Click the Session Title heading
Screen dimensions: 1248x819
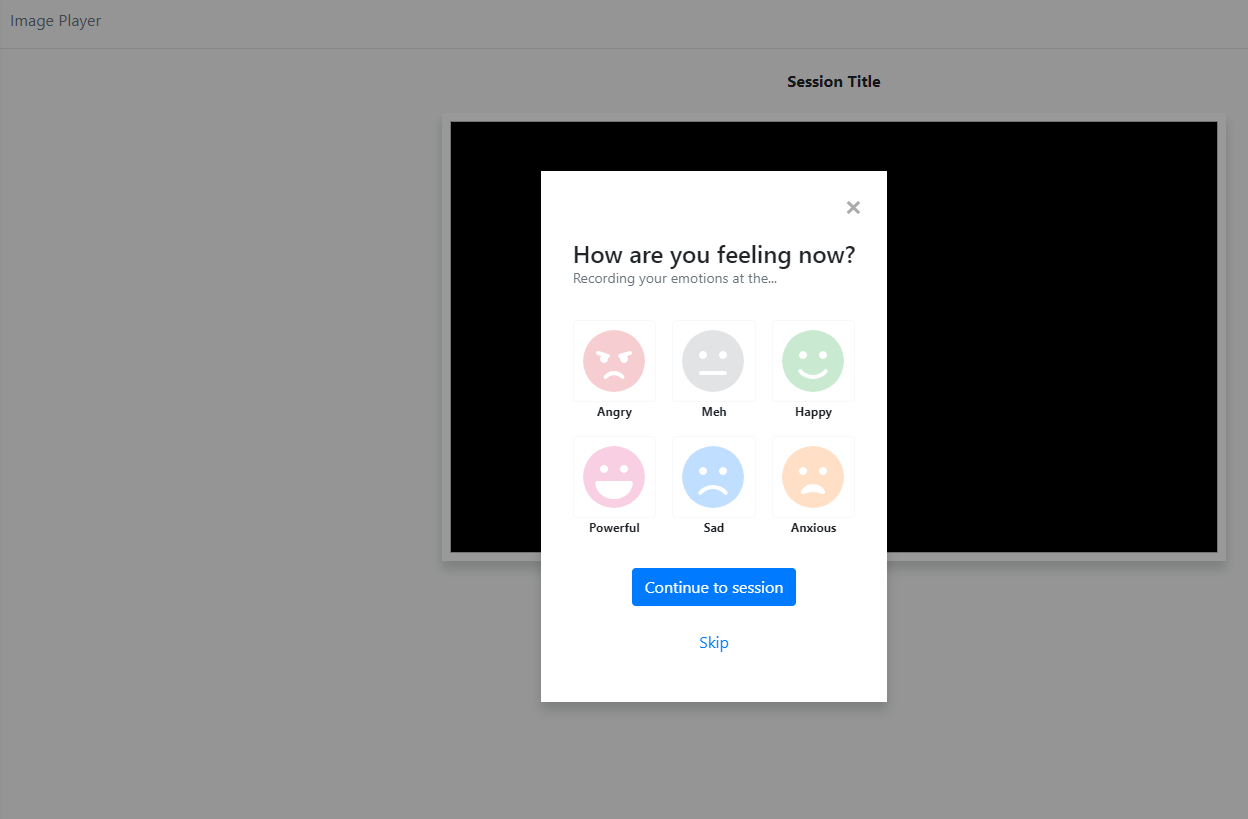pyautogui.click(x=834, y=82)
